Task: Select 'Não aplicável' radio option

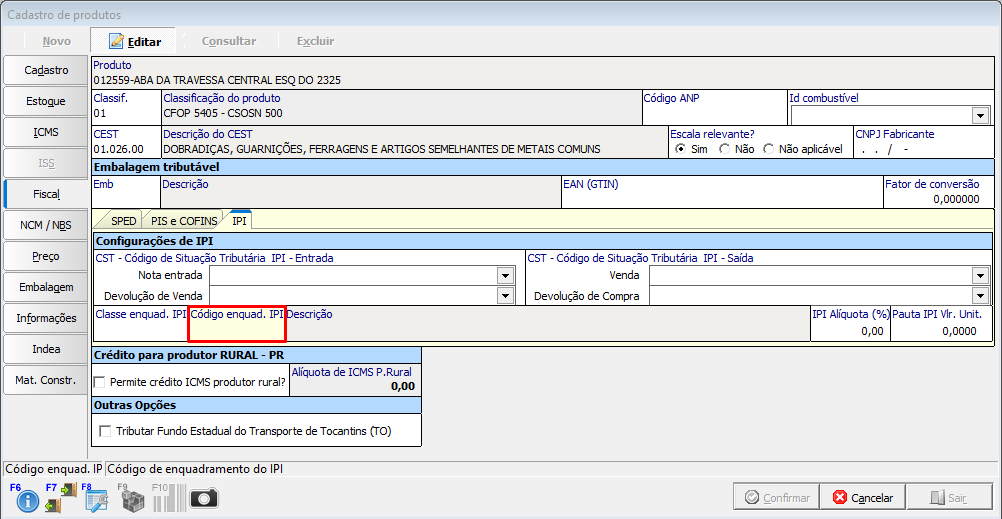Action: [x=768, y=149]
